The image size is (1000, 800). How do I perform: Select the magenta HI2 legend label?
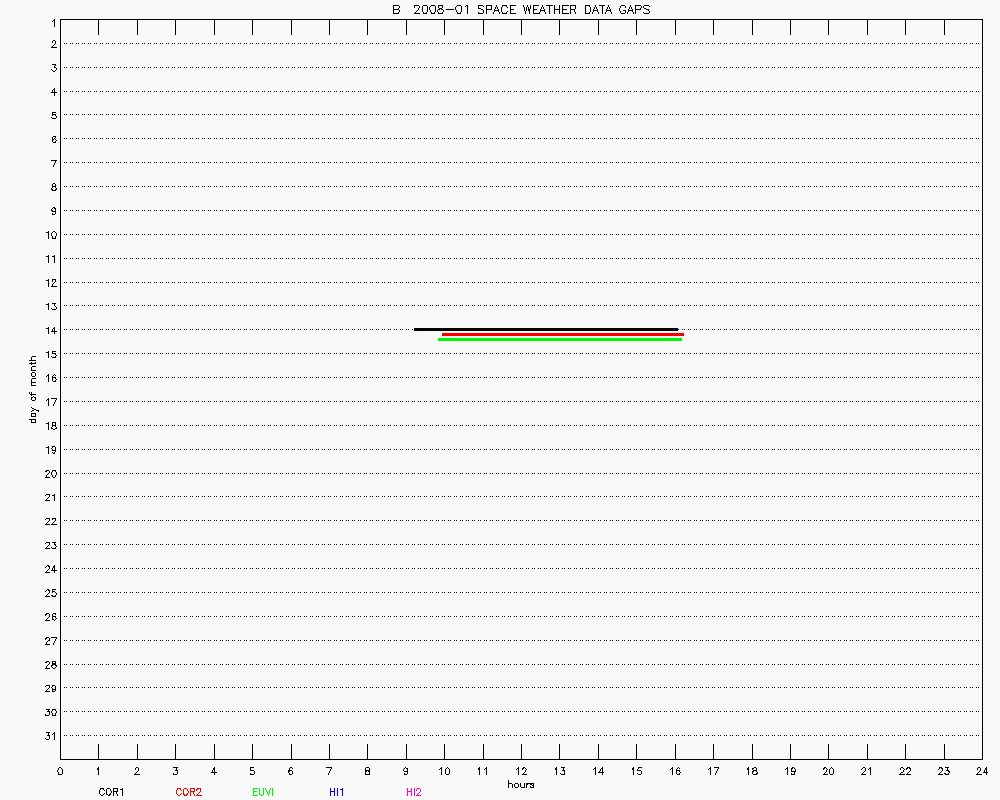point(413,792)
